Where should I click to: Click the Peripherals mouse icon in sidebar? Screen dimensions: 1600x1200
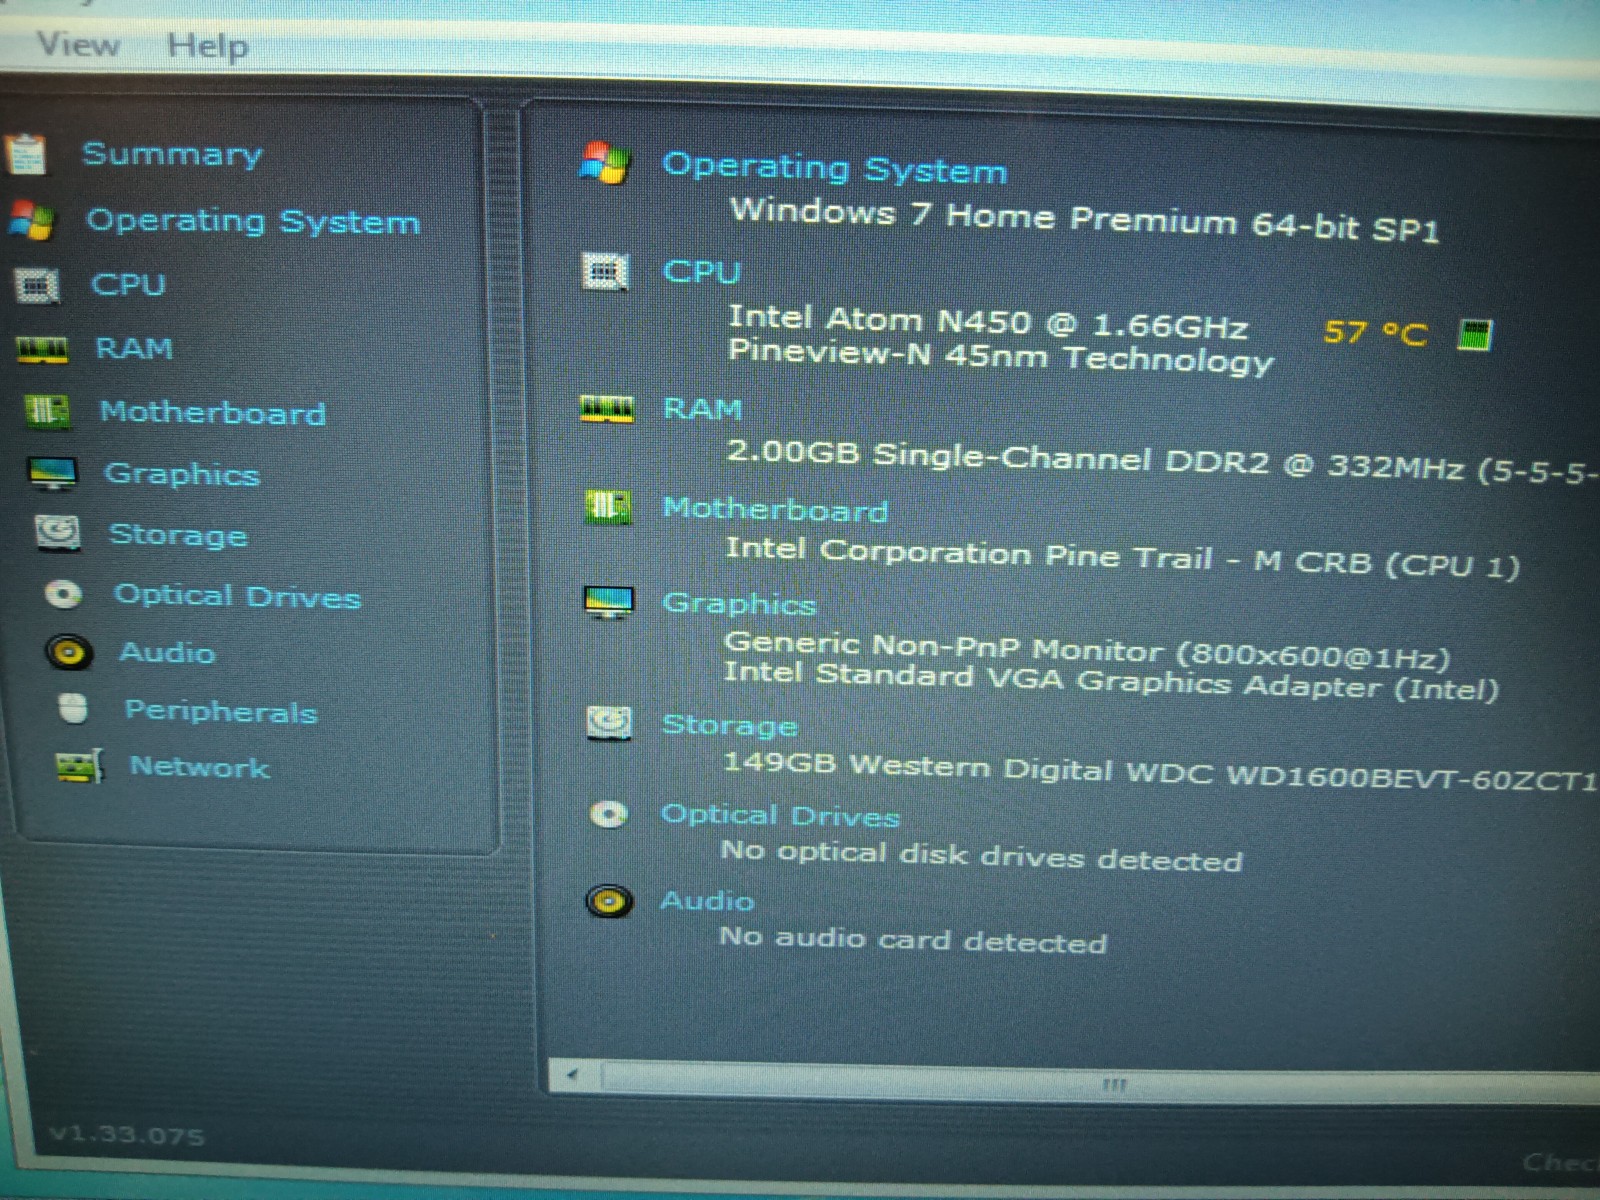tap(73, 708)
